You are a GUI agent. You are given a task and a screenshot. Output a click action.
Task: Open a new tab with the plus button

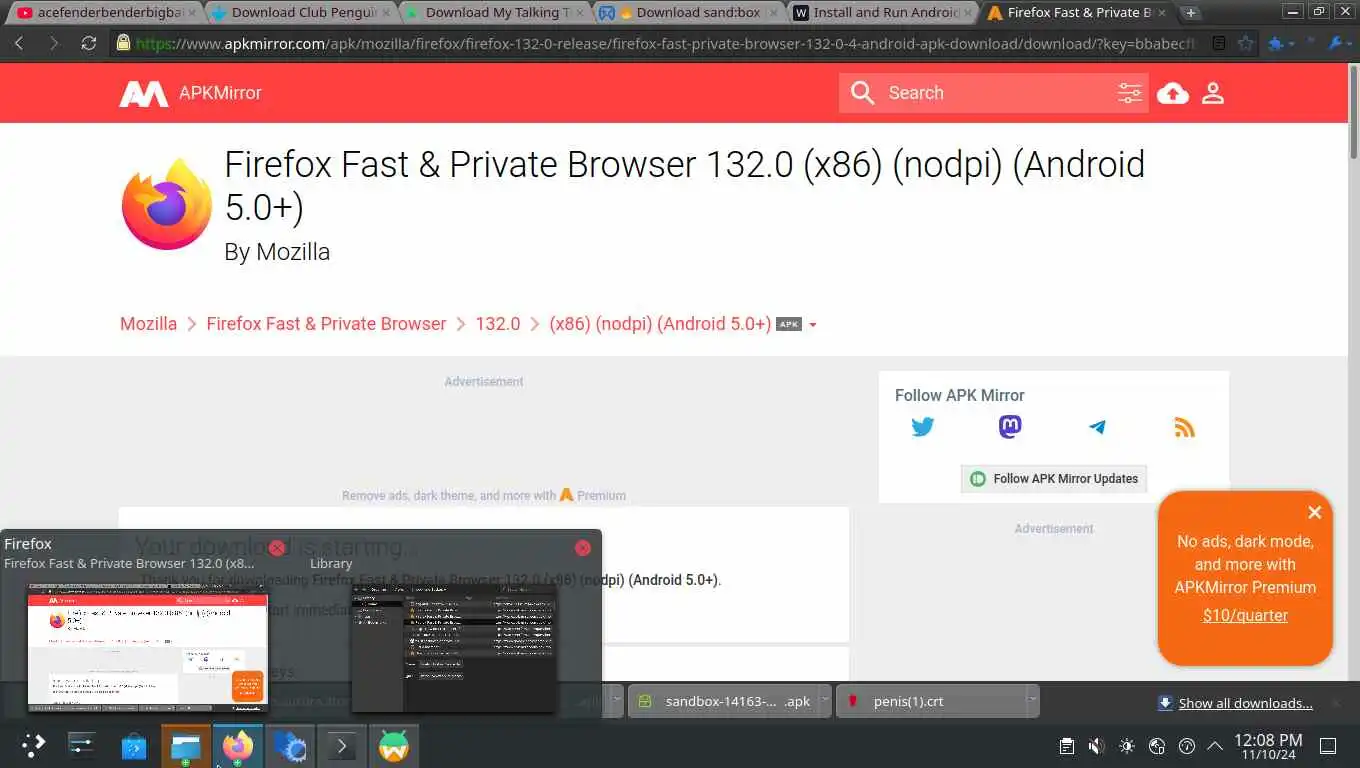[1190, 13]
